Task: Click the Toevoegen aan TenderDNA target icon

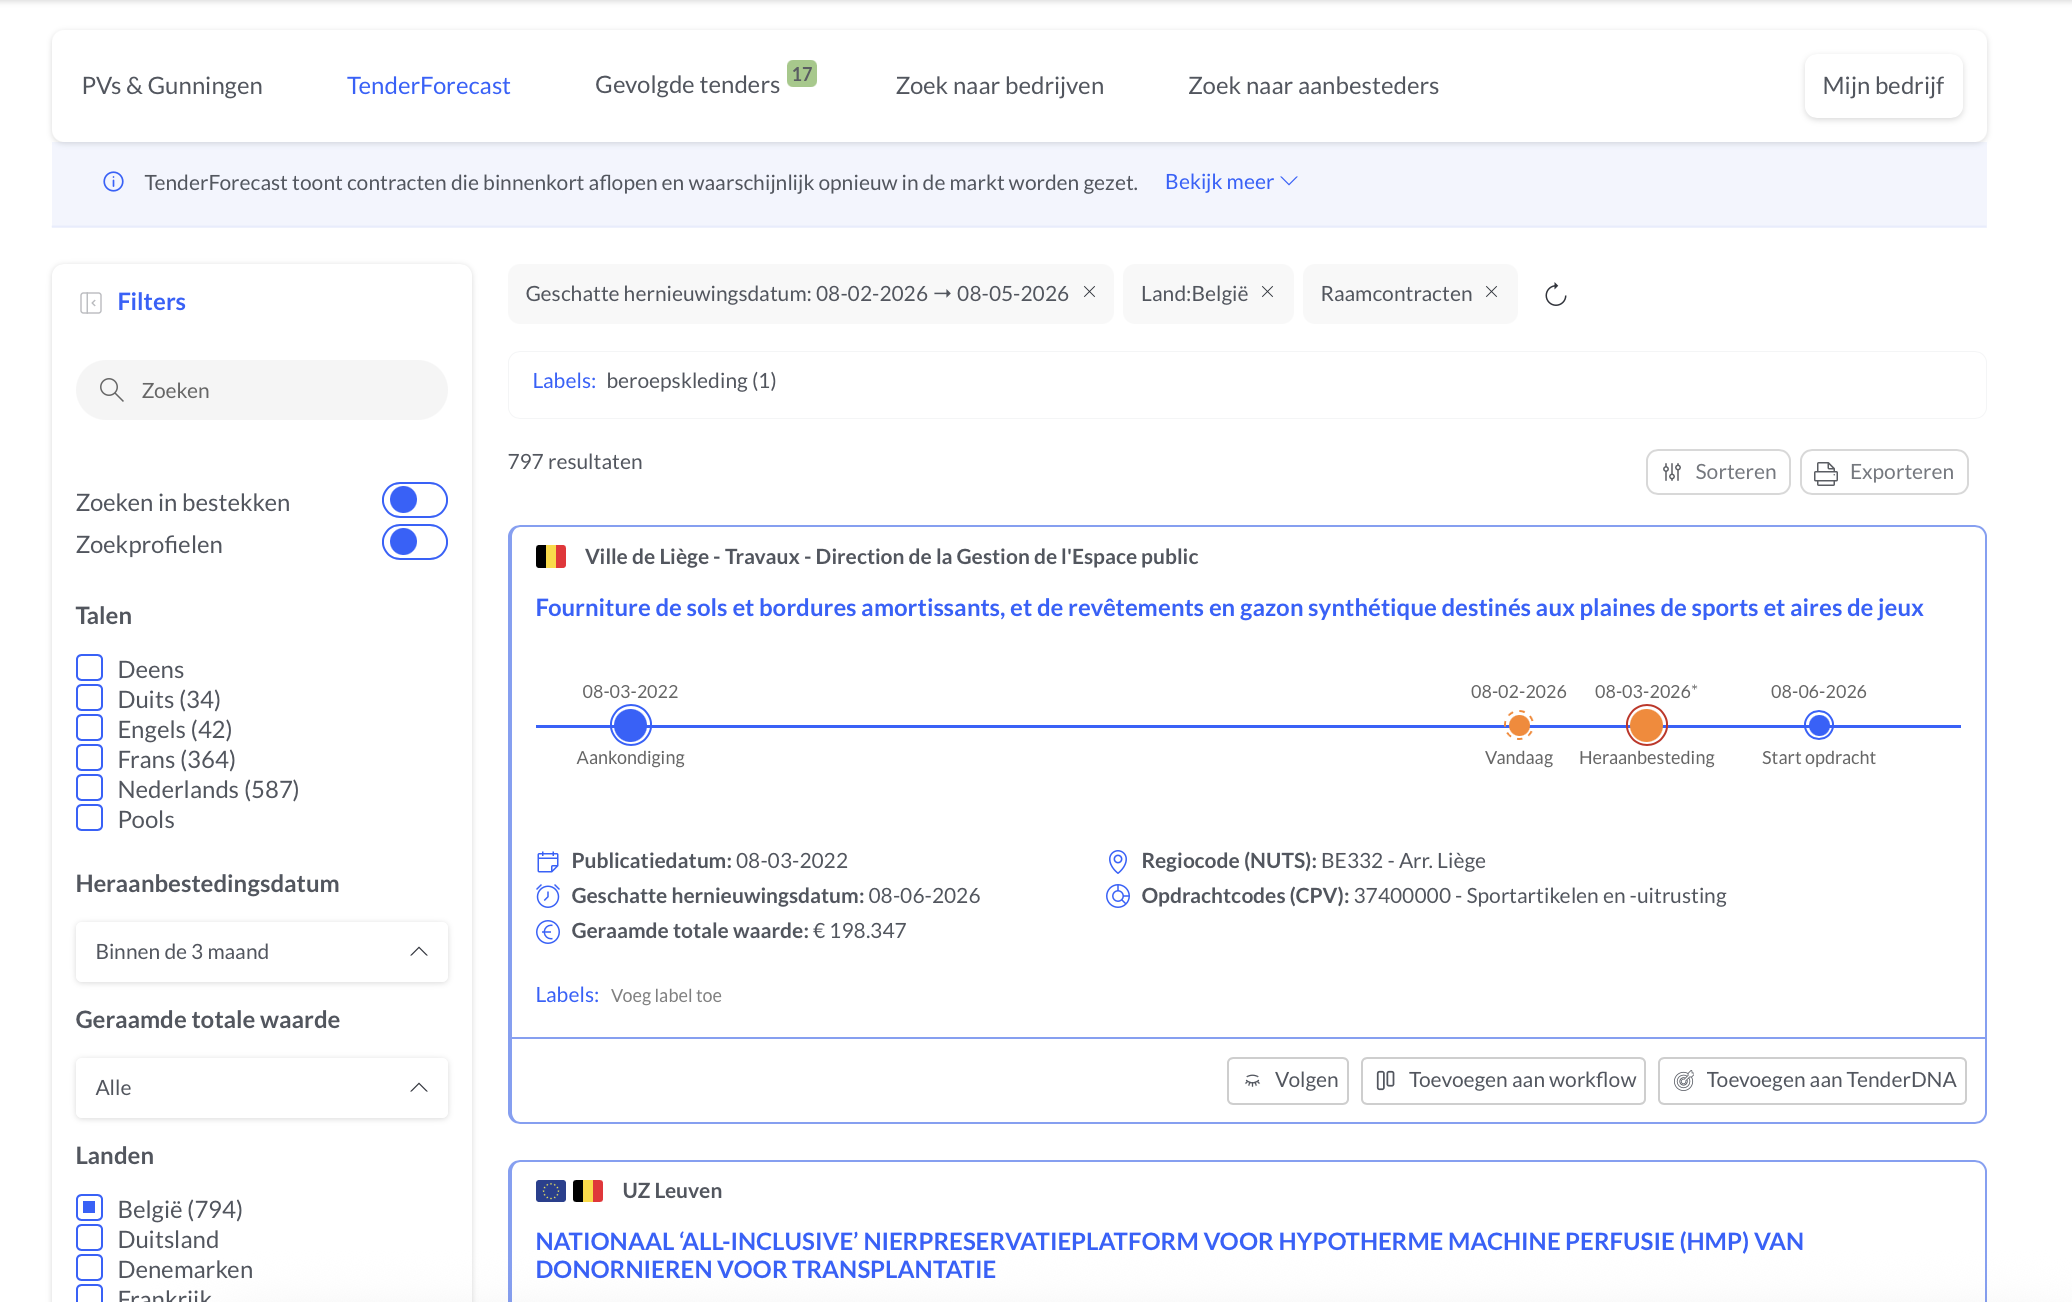Action: (x=1685, y=1080)
